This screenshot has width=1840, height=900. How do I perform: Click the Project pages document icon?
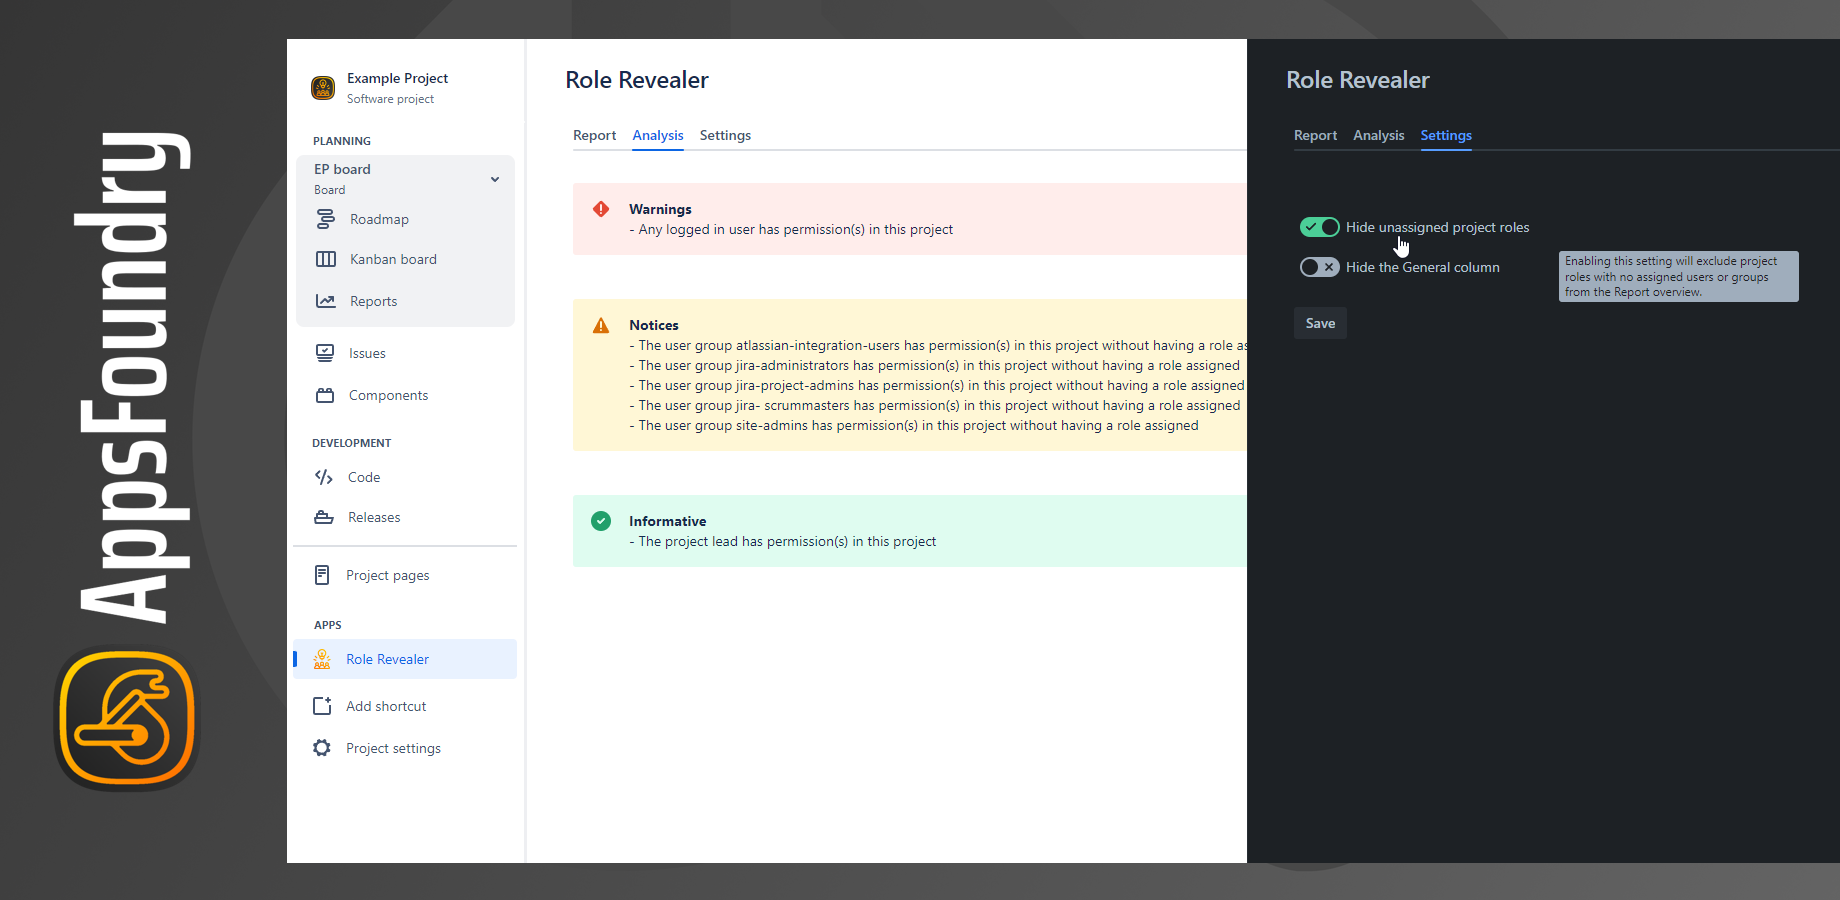pyautogui.click(x=322, y=575)
